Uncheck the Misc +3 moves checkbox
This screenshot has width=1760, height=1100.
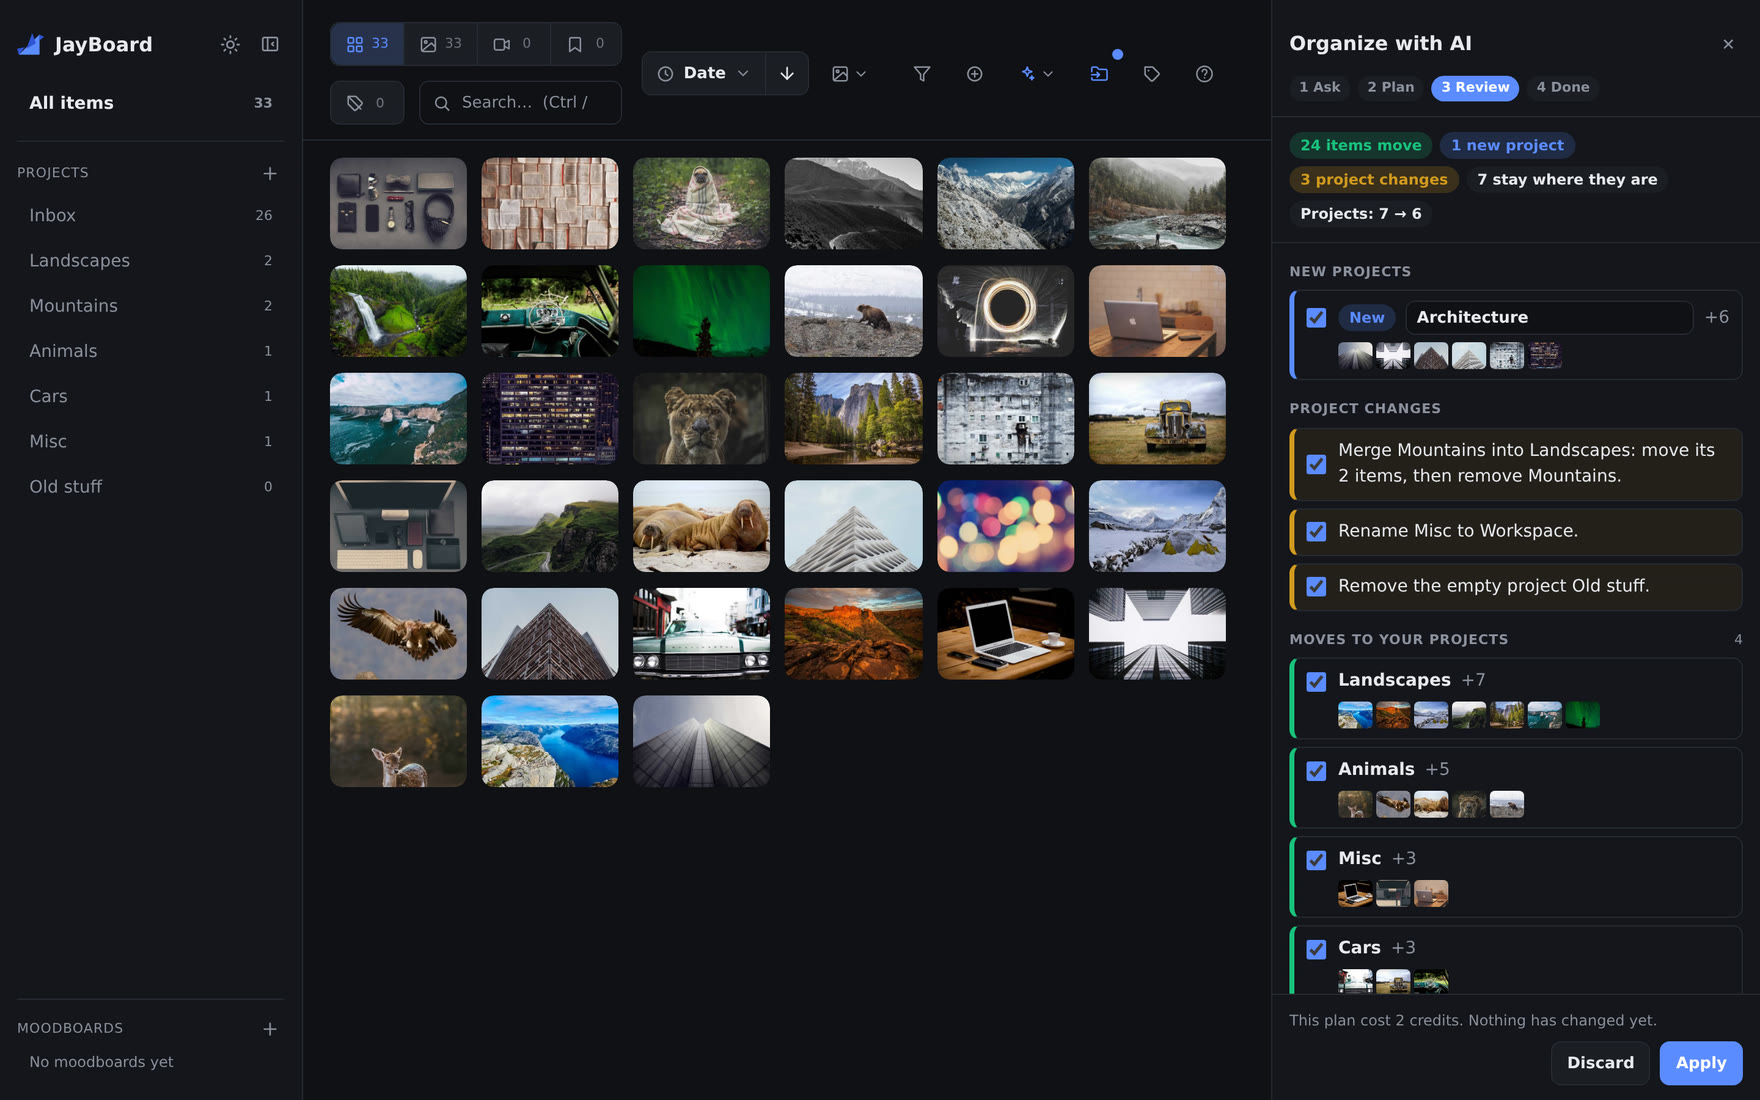[x=1316, y=860]
